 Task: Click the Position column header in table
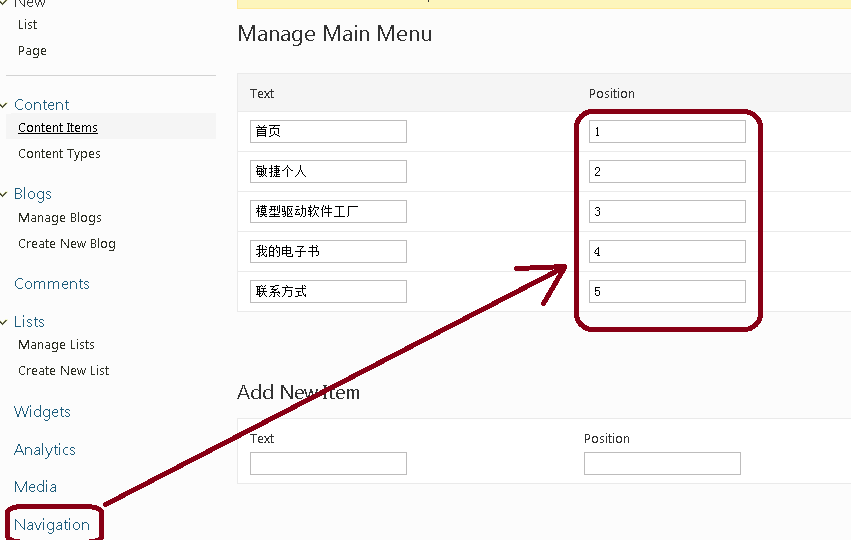pyautogui.click(x=612, y=93)
